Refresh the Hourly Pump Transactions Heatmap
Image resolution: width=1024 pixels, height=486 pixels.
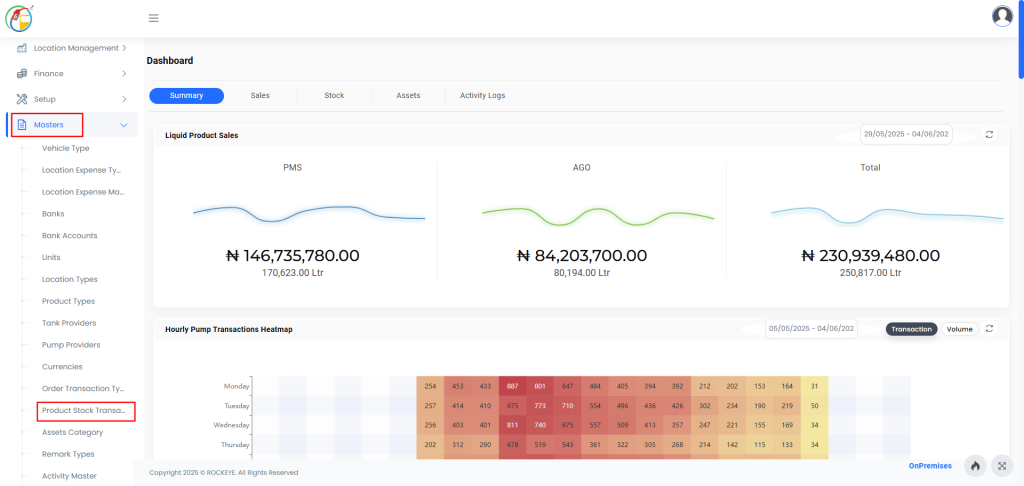click(x=989, y=328)
